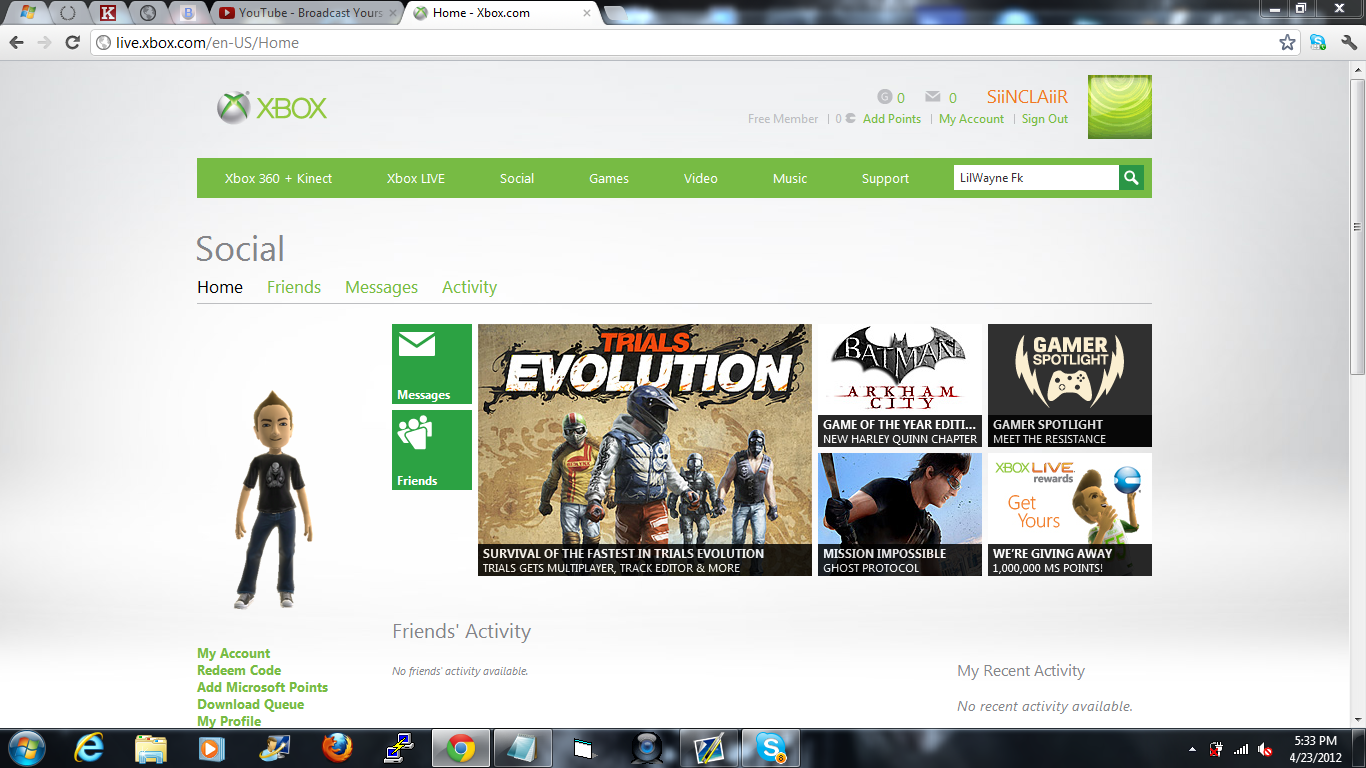1366x768 pixels.
Task: Open the Games menu
Action: (609, 178)
